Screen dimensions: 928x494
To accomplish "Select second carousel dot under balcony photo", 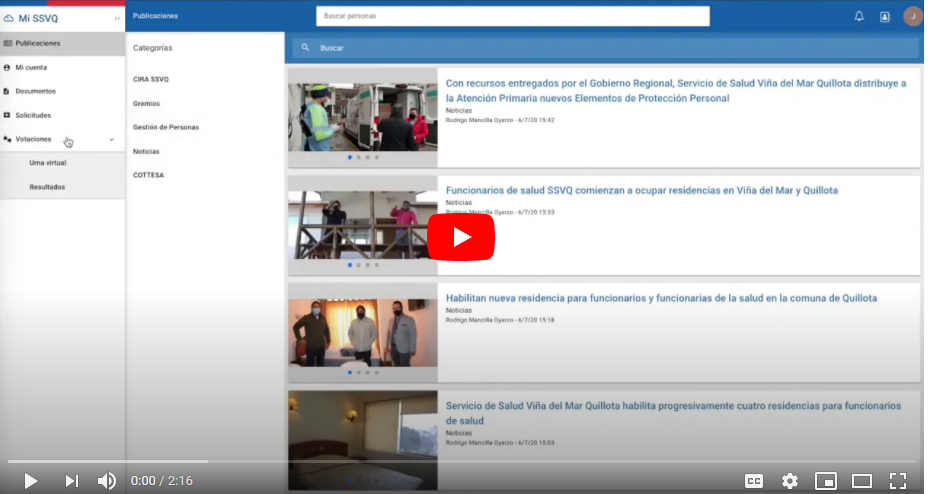I will pos(359,265).
